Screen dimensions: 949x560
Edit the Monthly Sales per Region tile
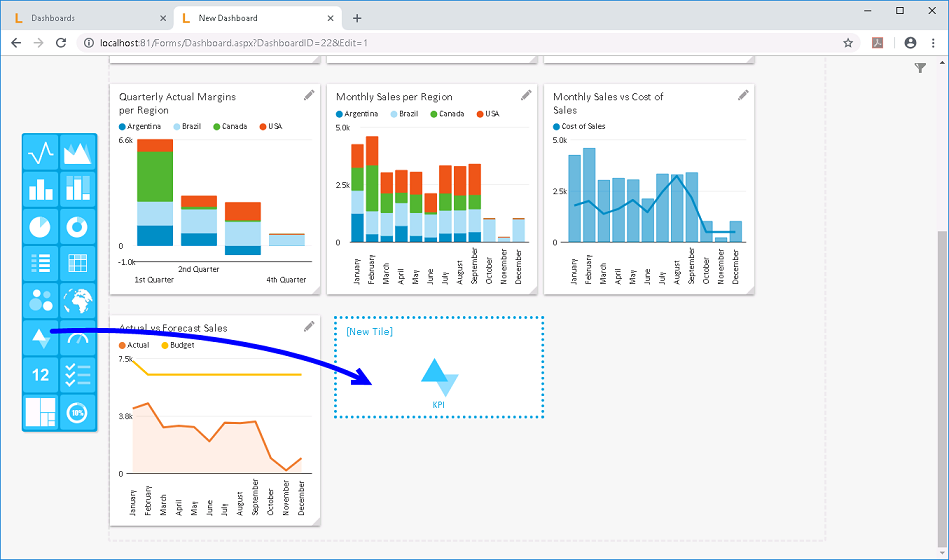[526, 95]
